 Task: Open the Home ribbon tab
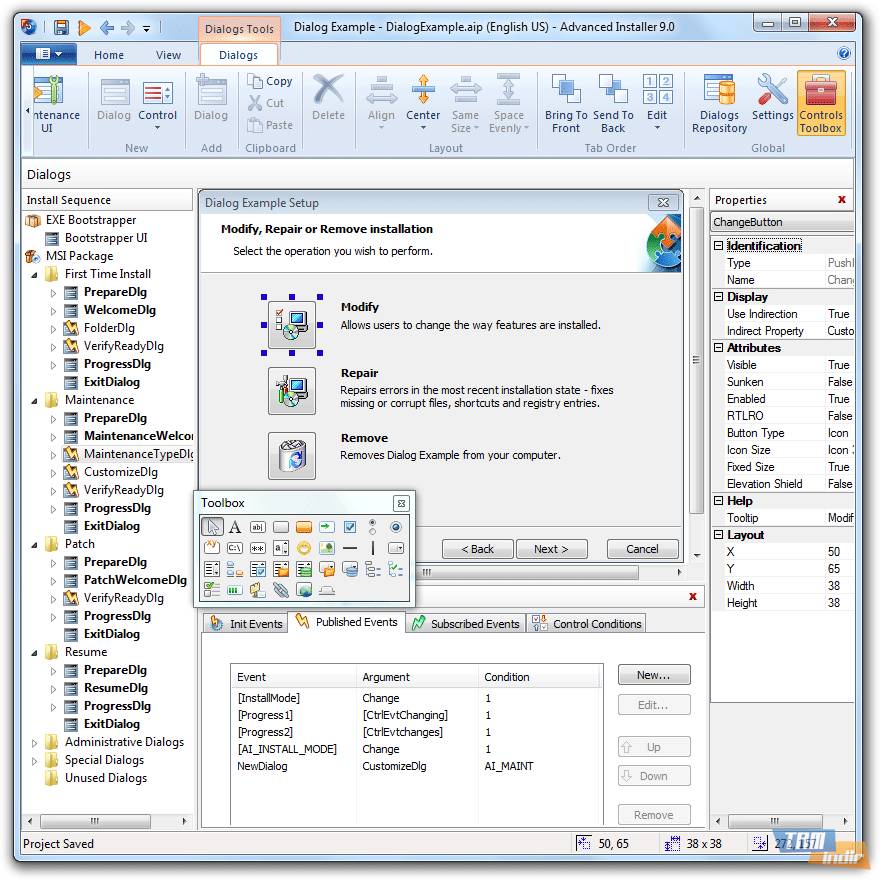(x=109, y=55)
